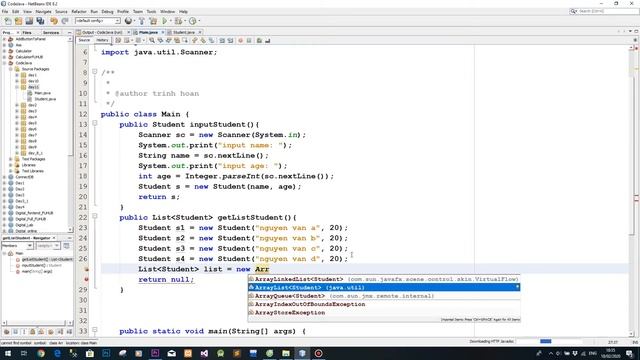Collapse the Javadoc comment fold on line 8
Screen dimensions: 640x360
[x=95, y=71]
